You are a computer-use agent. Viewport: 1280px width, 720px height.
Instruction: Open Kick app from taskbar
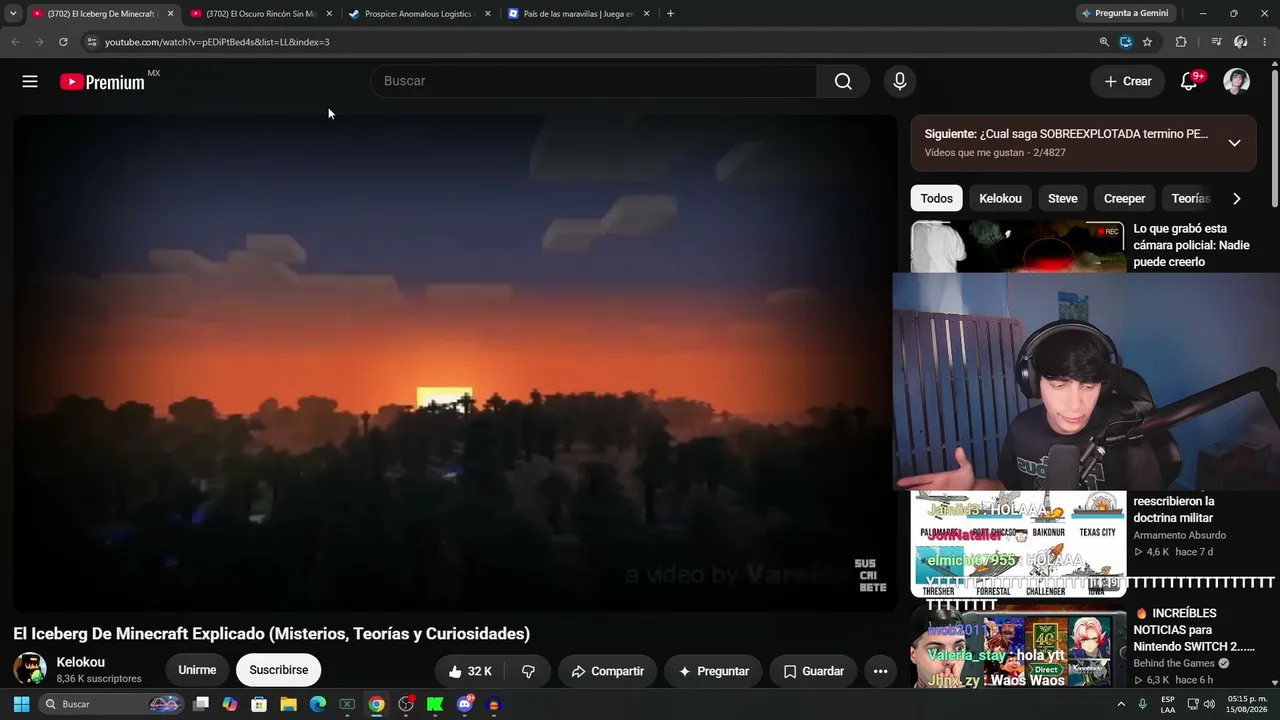[x=435, y=704]
